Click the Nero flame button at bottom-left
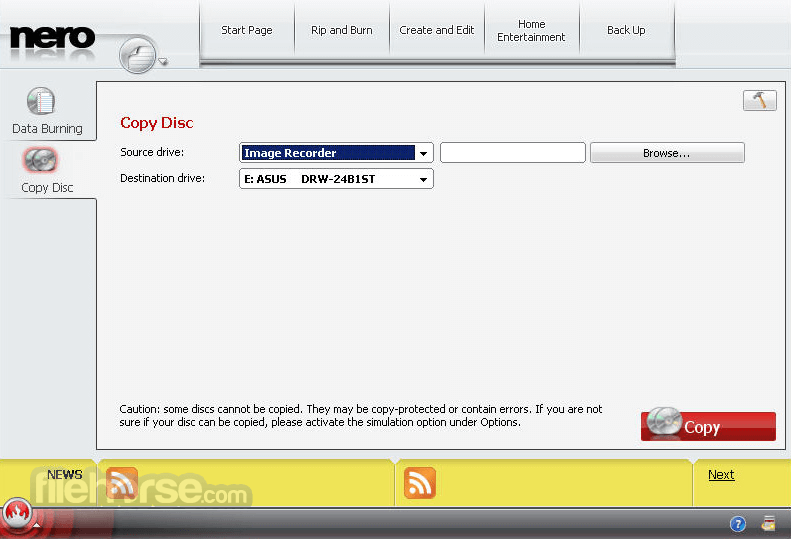 pos(17,514)
